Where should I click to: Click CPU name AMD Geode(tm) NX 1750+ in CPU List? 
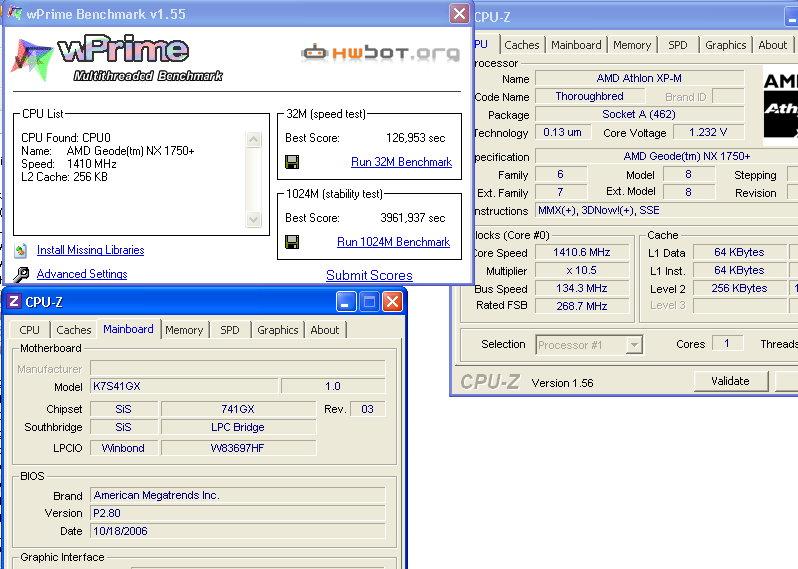tap(130, 151)
